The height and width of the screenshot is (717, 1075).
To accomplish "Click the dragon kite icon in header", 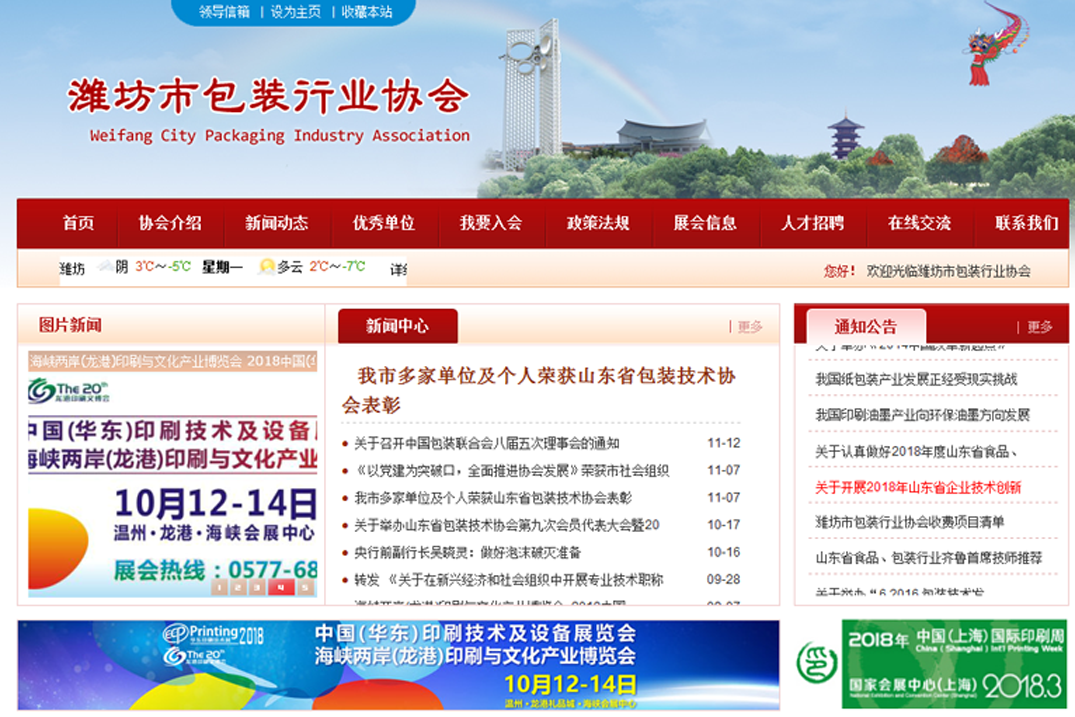I will (x=995, y=45).
